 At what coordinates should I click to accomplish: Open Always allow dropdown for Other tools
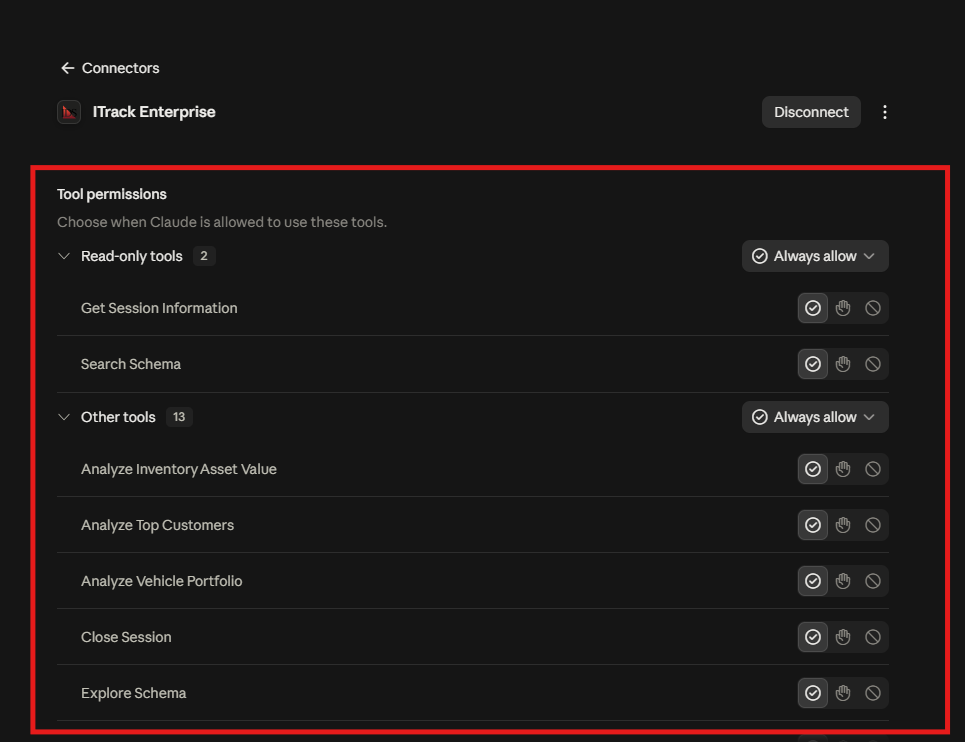coord(815,417)
